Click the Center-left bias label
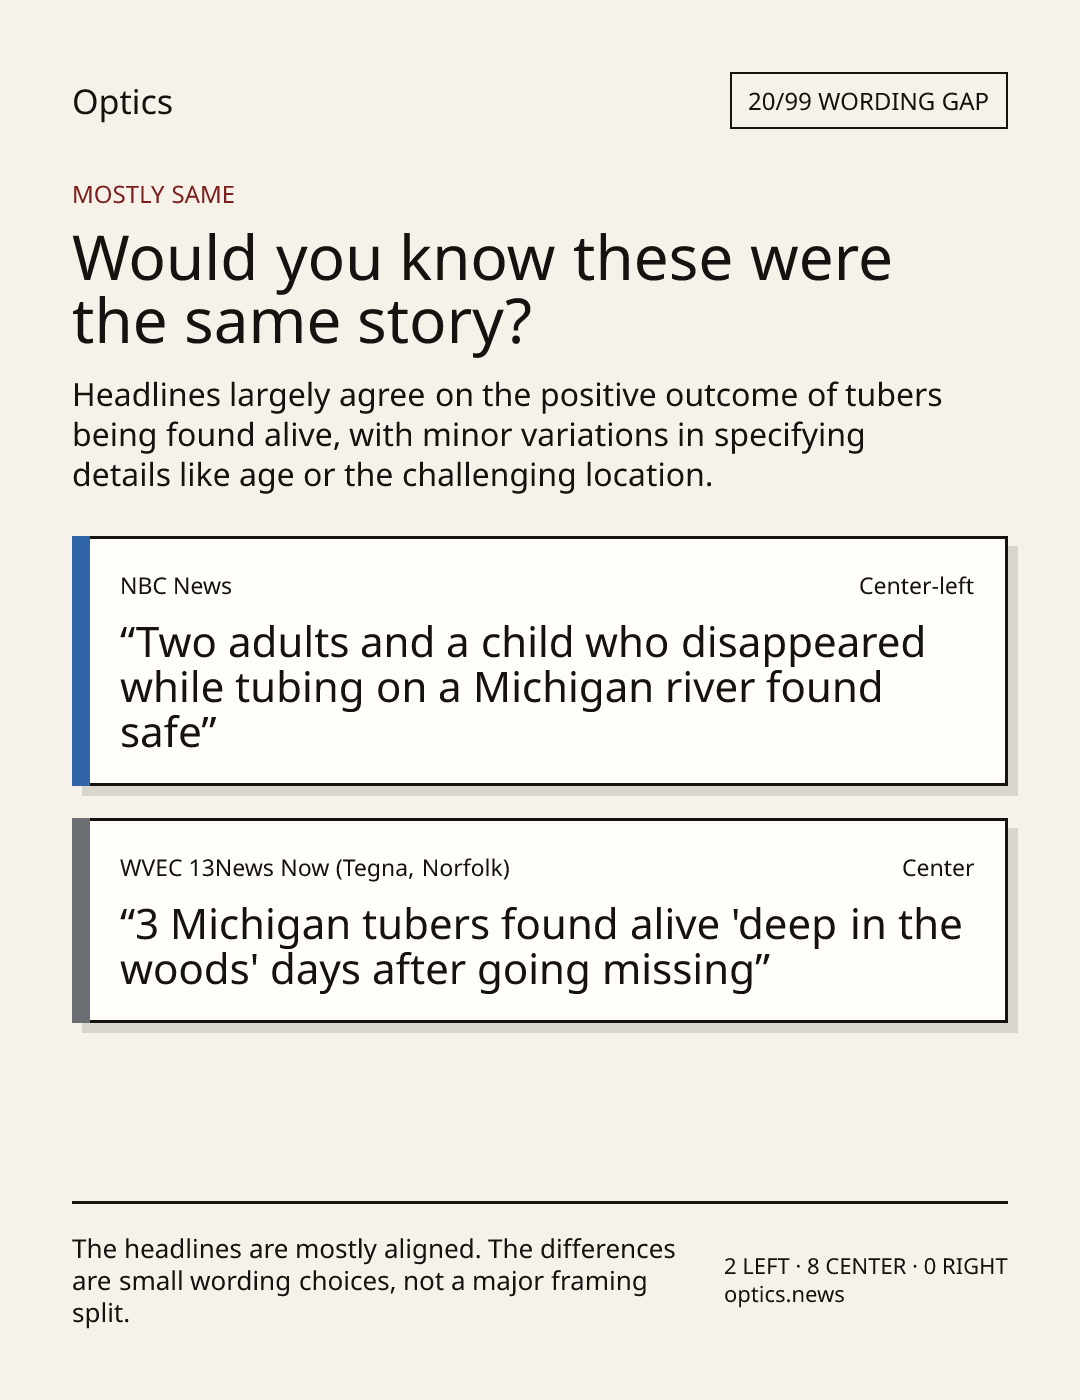 (916, 586)
